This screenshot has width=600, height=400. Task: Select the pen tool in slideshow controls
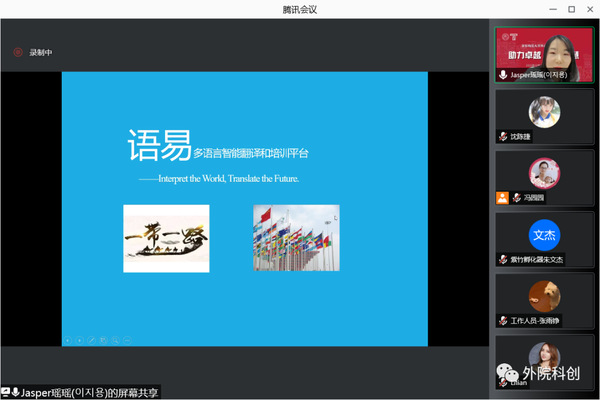tap(91, 340)
